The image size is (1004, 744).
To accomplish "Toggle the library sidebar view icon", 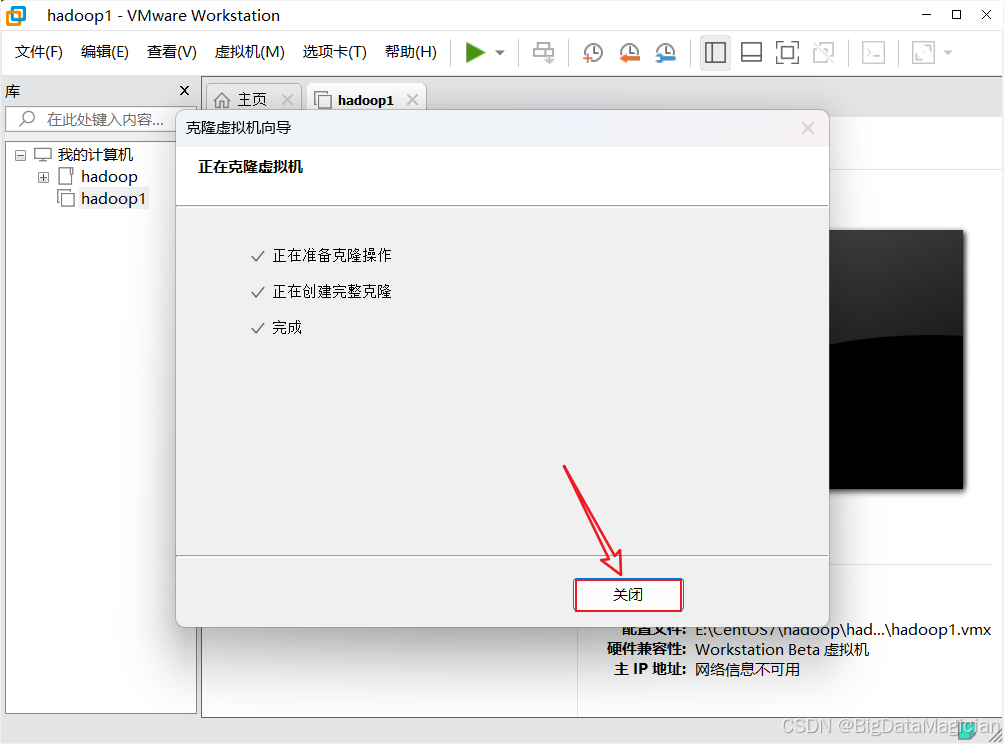I will click(715, 53).
